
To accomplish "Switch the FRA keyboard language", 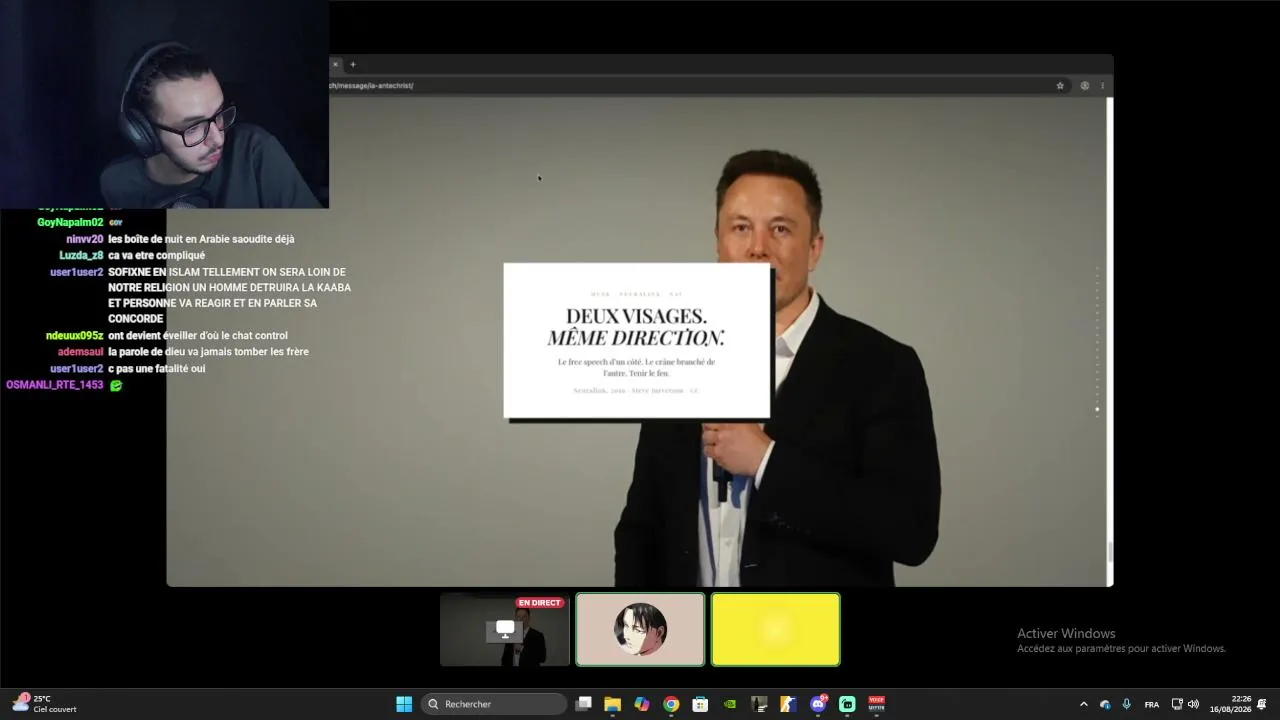I will click(x=1152, y=704).
